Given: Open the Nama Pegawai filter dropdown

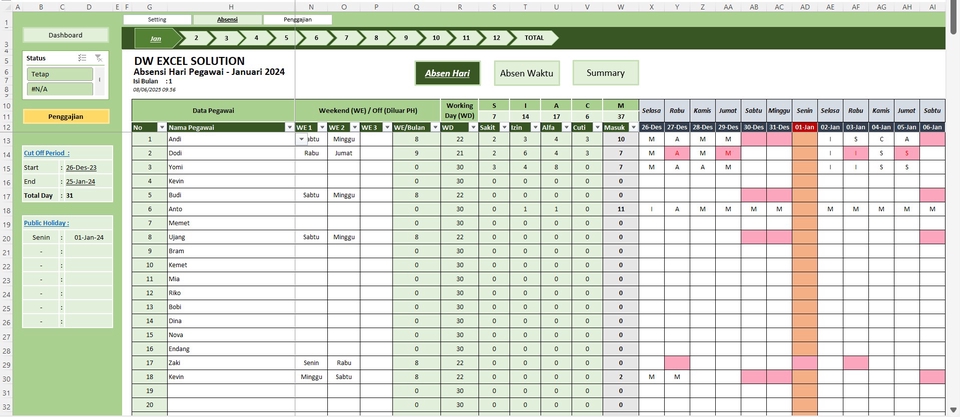Looking at the screenshot, I should coord(290,127).
